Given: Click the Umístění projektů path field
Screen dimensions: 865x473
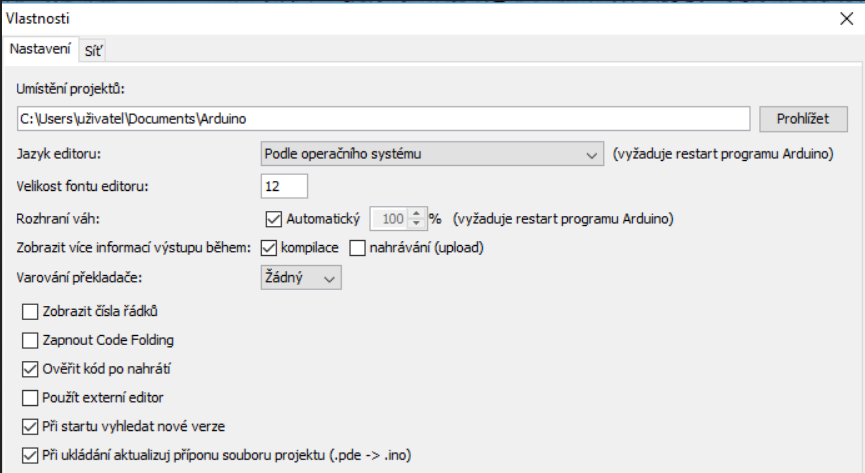Looking at the screenshot, I should click(383, 118).
